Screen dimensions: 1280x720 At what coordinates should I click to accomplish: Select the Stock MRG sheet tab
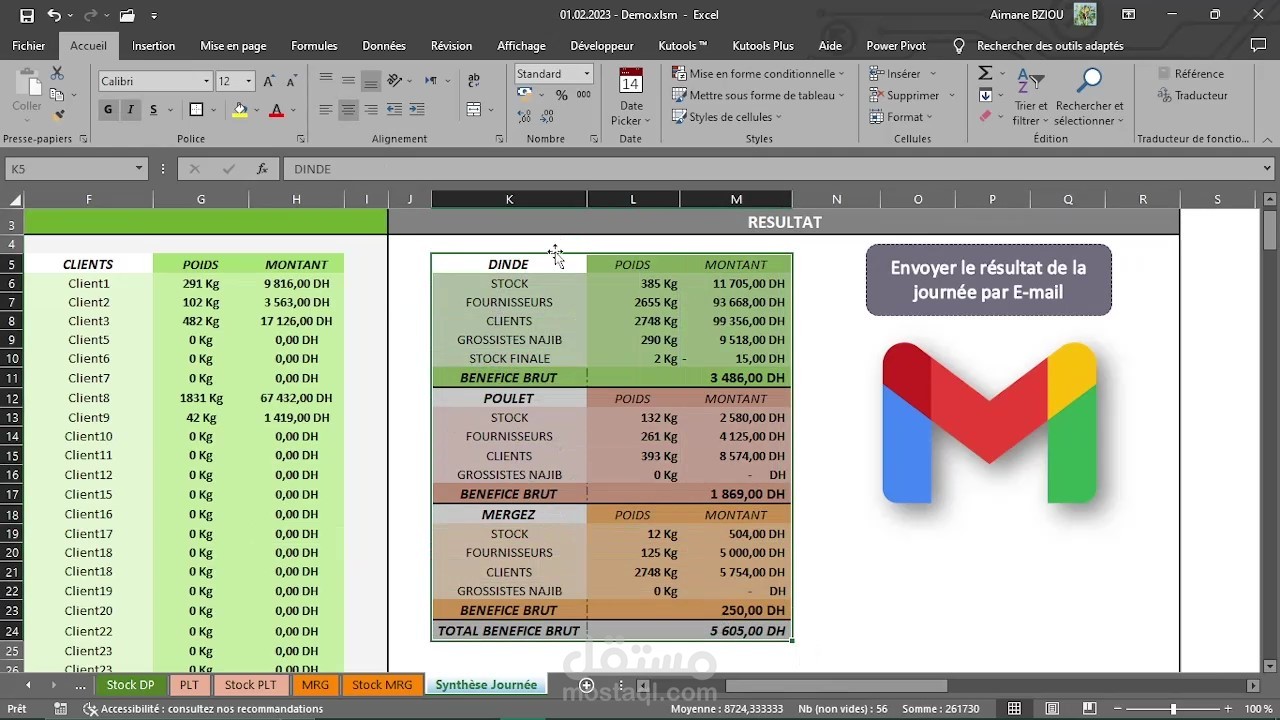click(x=382, y=685)
